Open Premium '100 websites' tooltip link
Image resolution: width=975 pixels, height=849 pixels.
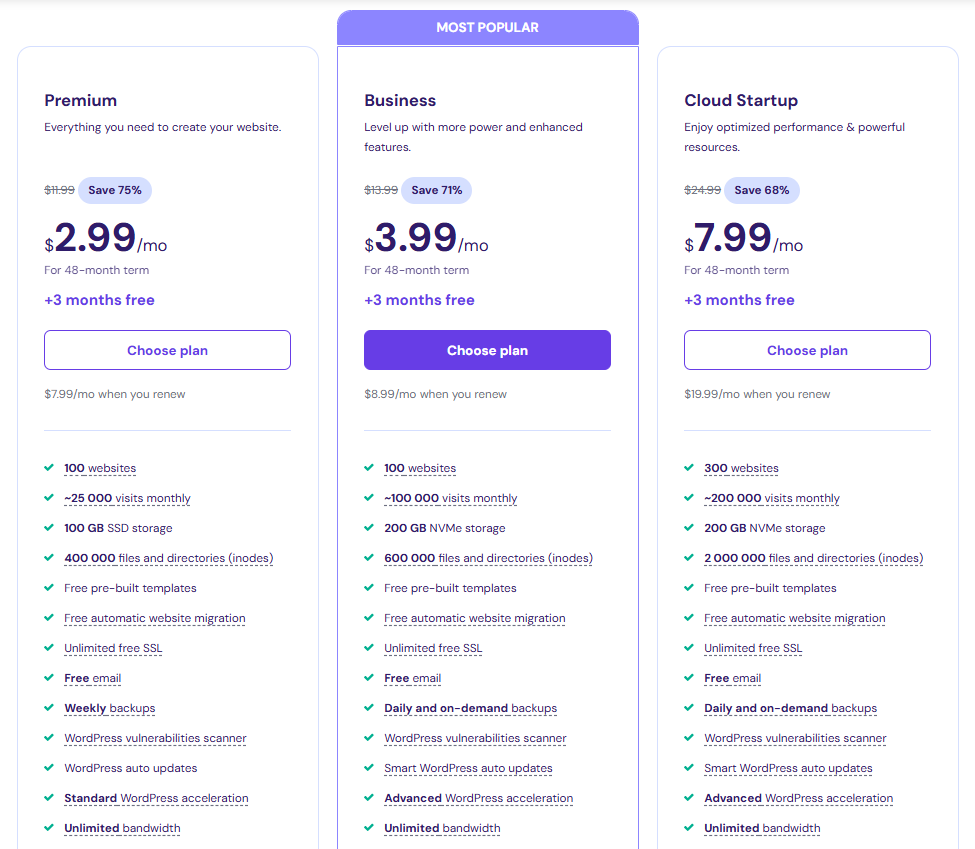tap(100, 468)
